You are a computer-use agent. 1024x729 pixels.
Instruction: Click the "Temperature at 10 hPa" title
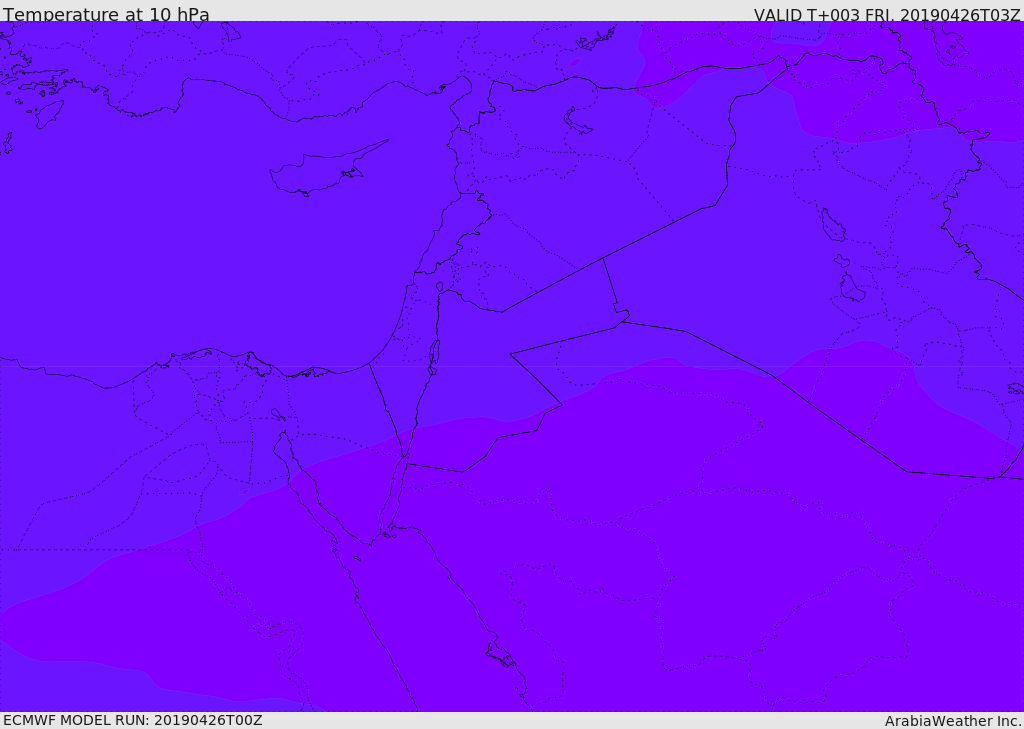[x=106, y=15]
